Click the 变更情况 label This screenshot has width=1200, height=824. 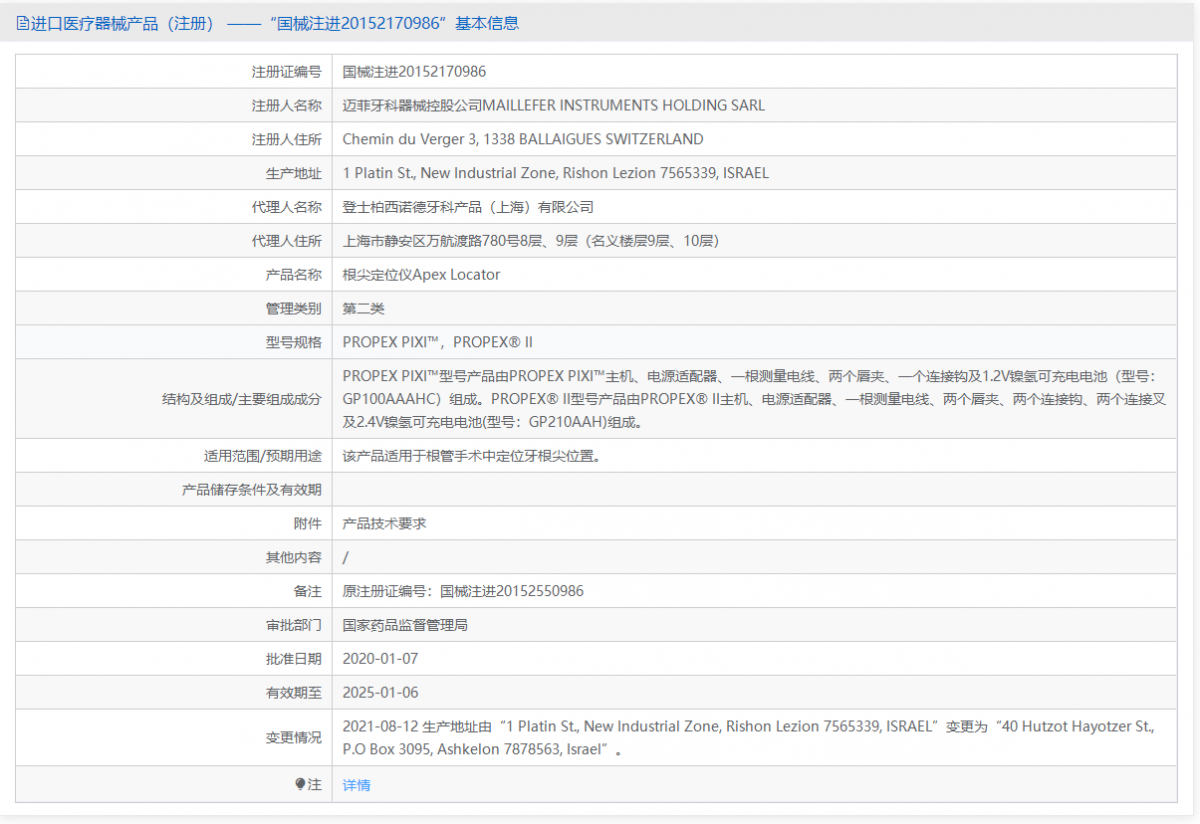click(x=294, y=738)
